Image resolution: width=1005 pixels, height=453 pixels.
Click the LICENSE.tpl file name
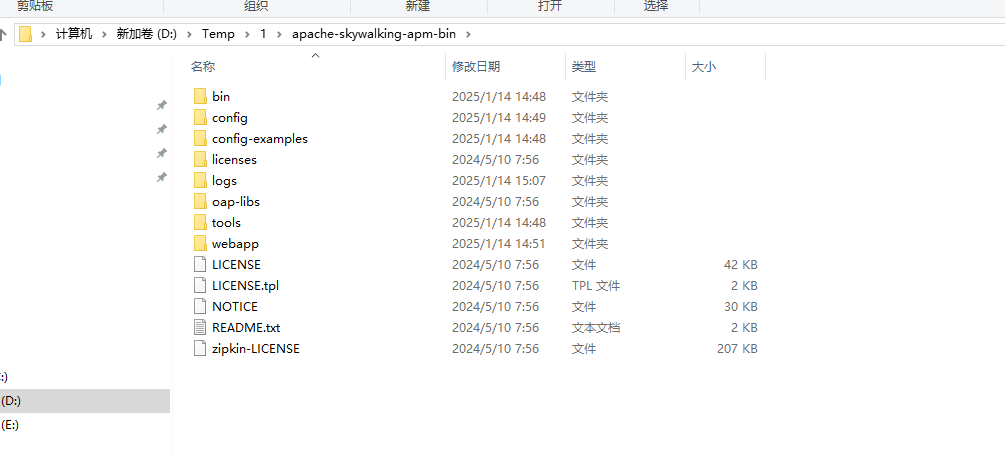click(x=245, y=286)
